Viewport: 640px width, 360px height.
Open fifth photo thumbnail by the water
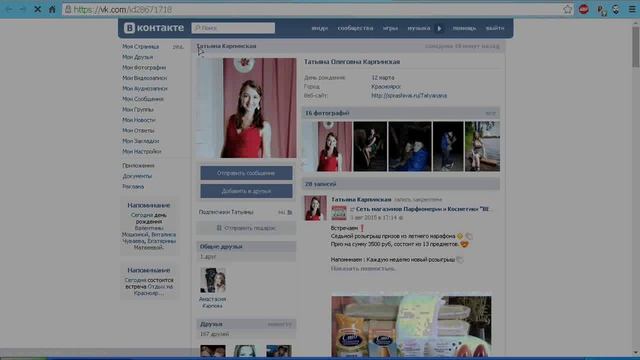[482, 146]
